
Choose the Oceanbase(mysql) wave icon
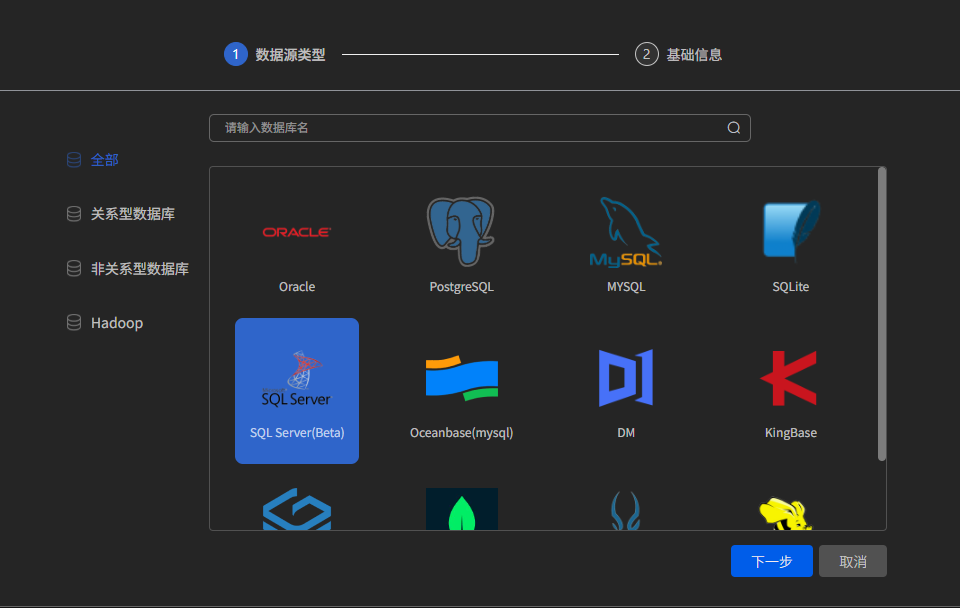click(x=462, y=378)
